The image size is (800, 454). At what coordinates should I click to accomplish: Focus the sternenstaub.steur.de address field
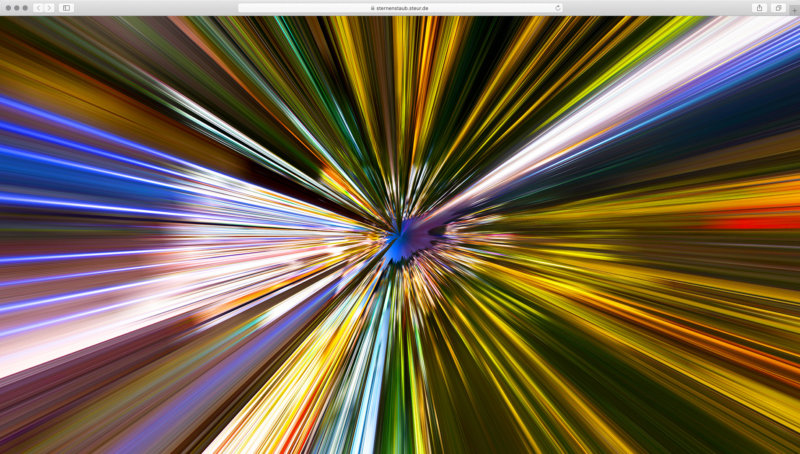point(400,7)
